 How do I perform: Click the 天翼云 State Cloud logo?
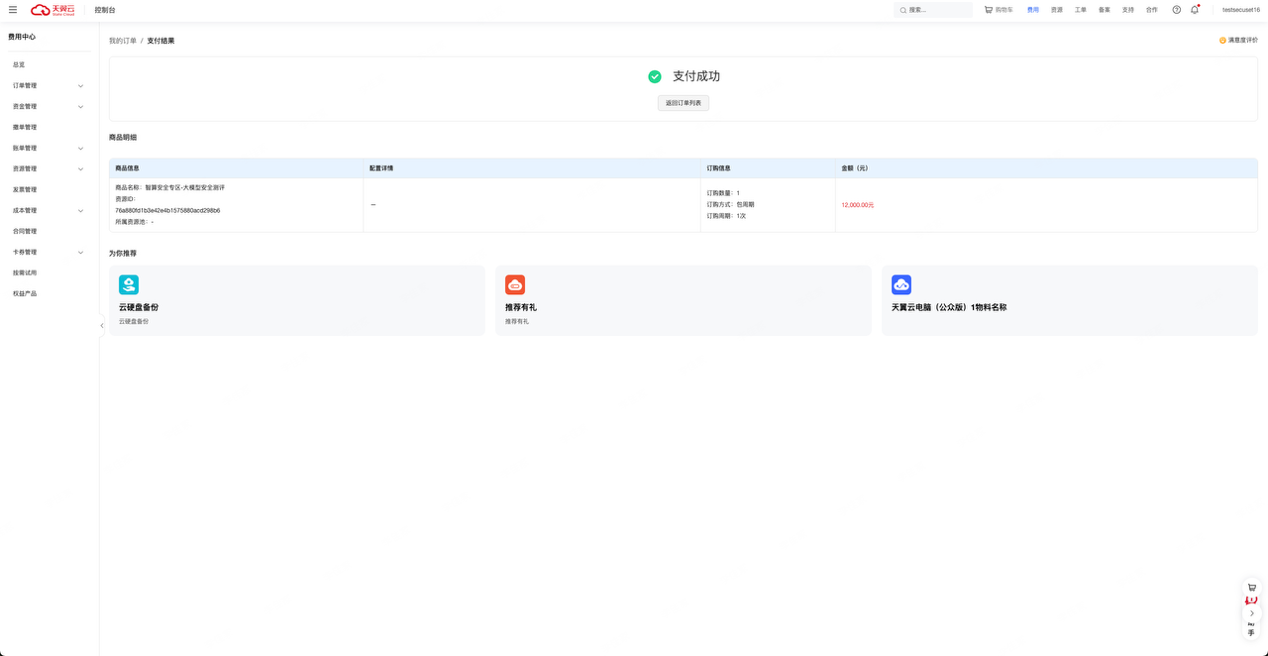pyautogui.click(x=53, y=10)
